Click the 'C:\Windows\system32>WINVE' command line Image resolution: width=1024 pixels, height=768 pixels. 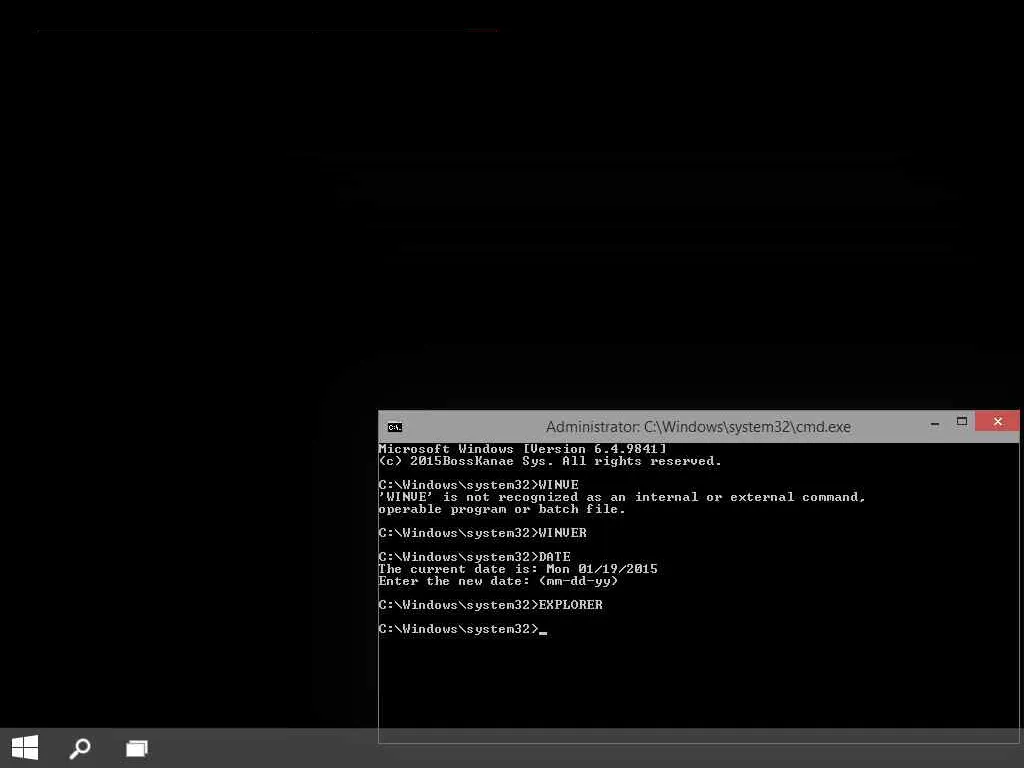[478, 485]
